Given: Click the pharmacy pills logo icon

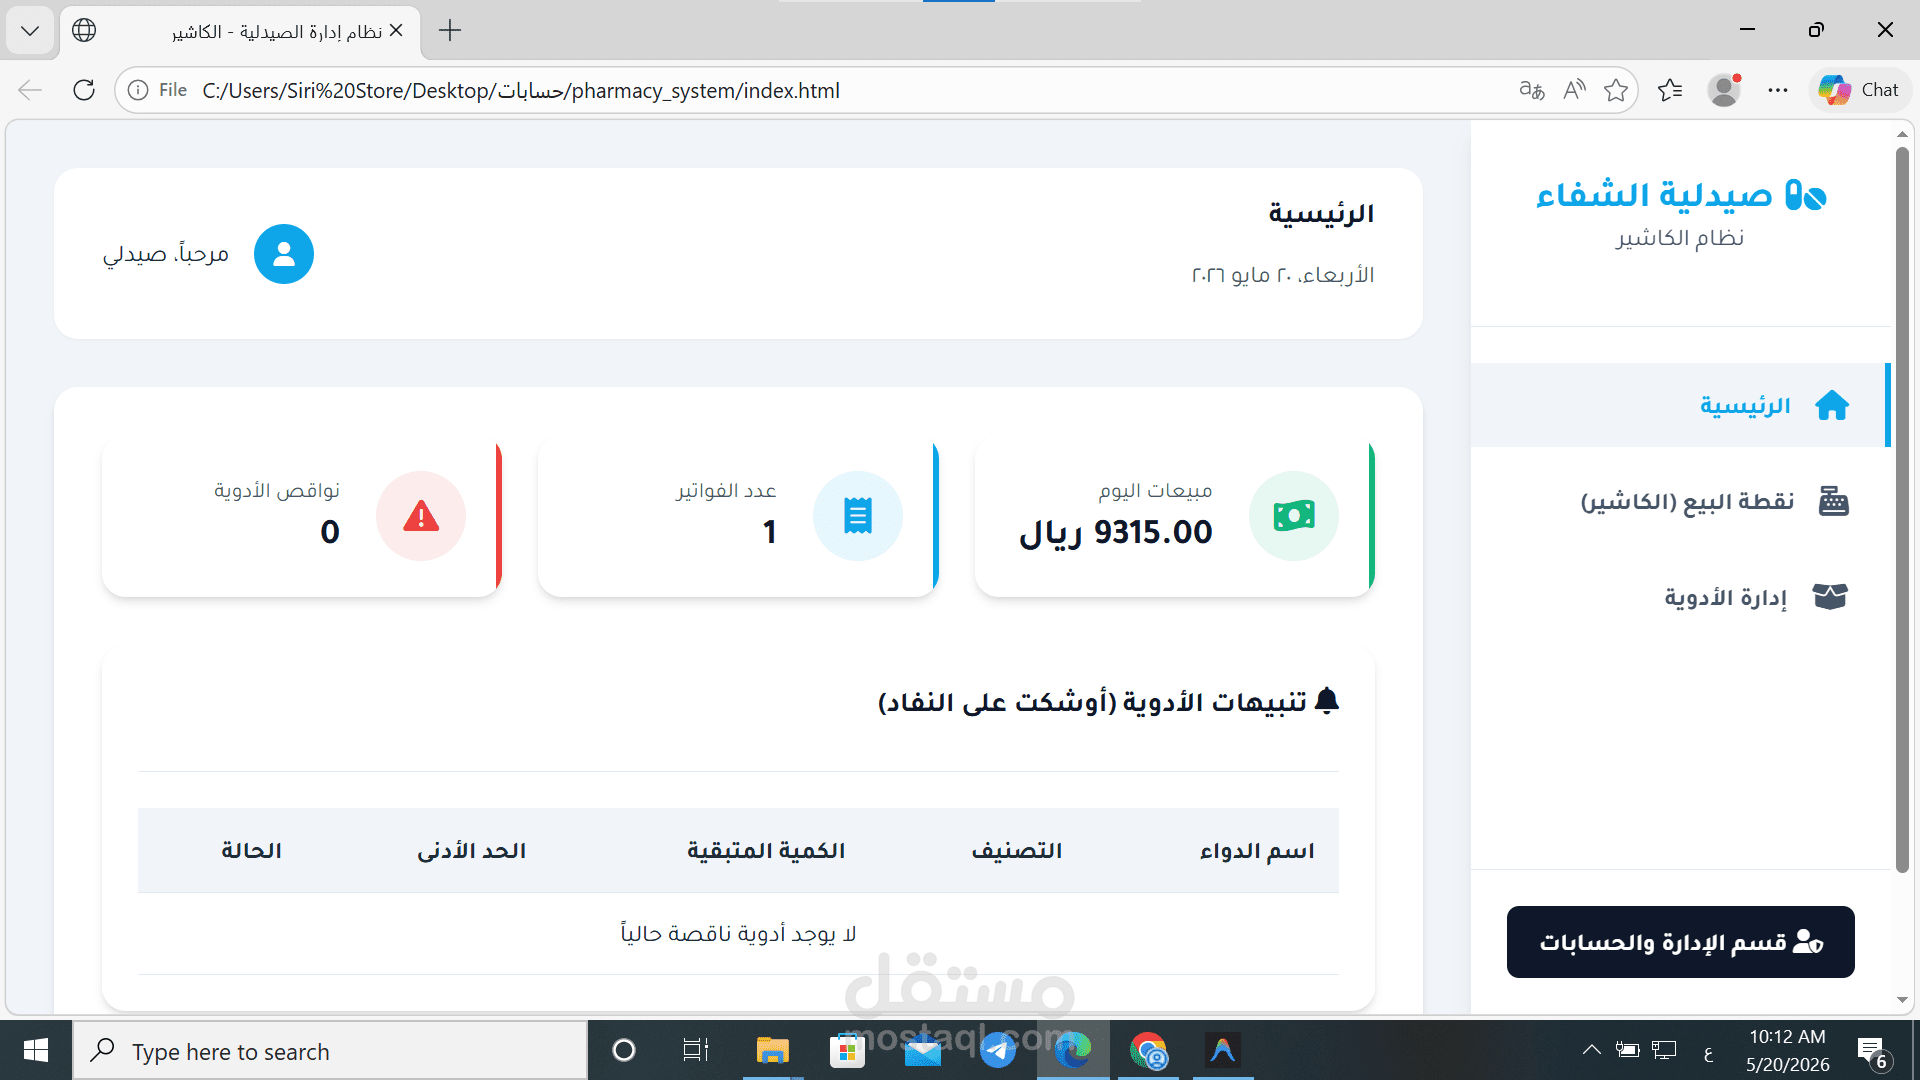Looking at the screenshot, I should tap(1806, 195).
